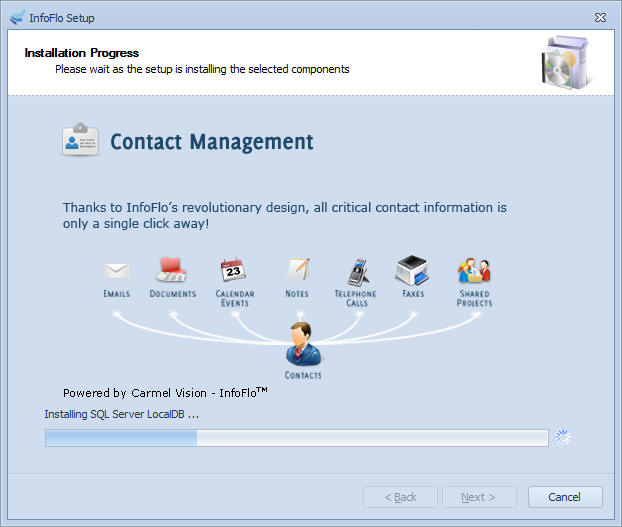Click the Powered by Carmel Vision text

[165, 393]
